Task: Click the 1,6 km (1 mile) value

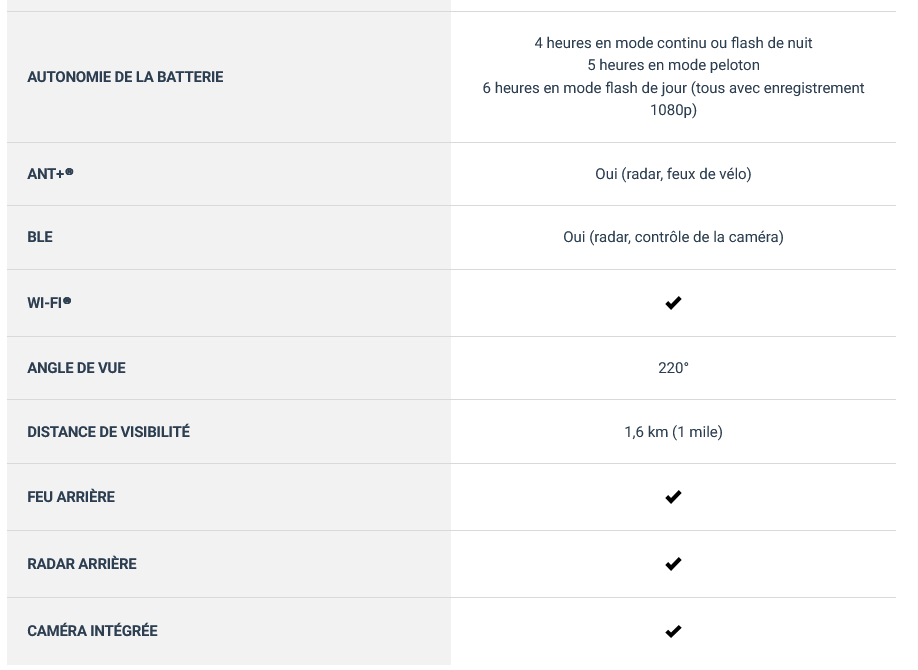Action: tap(673, 432)
